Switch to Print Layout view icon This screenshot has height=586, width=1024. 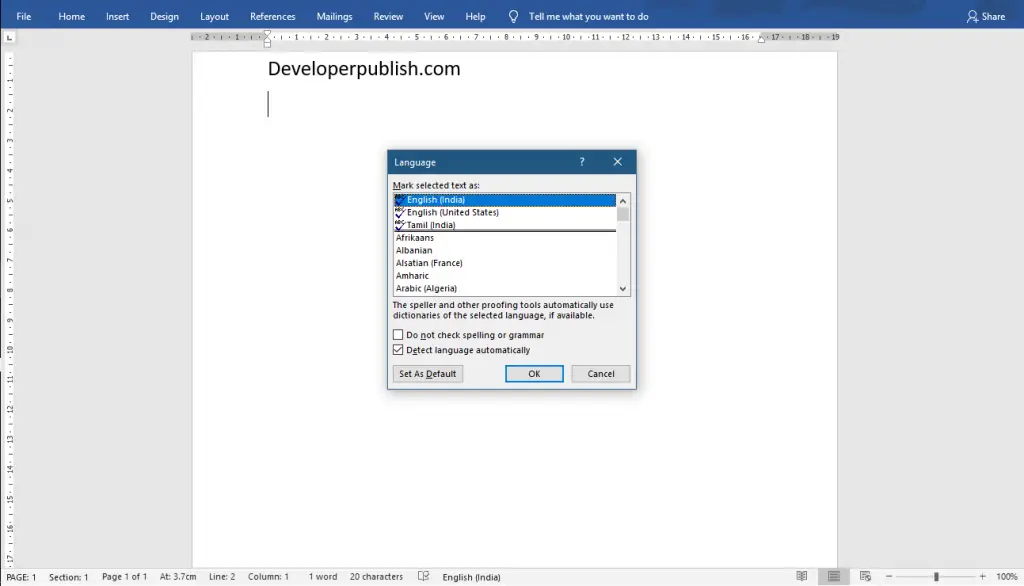[834, 576]
